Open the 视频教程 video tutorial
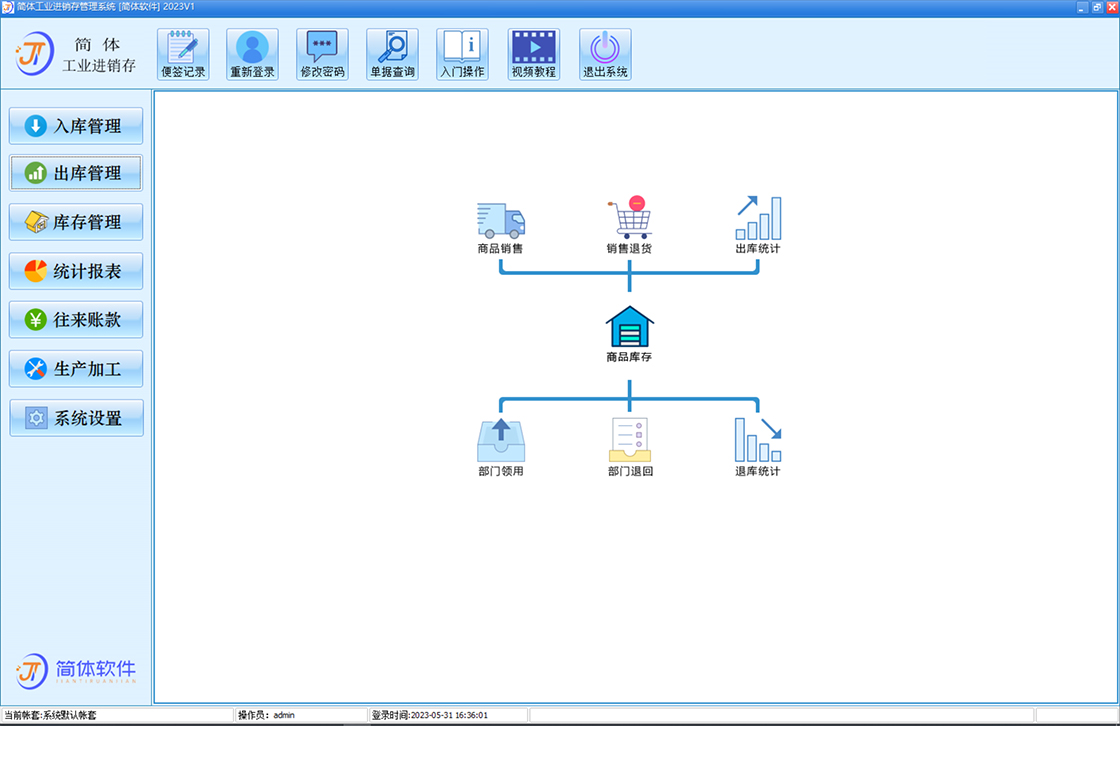 pos(534,54)
